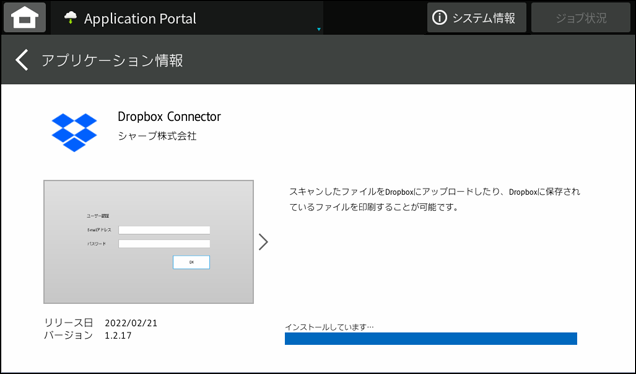
Task: Click the OK button in preview image
Action: [x=191, y=262]
